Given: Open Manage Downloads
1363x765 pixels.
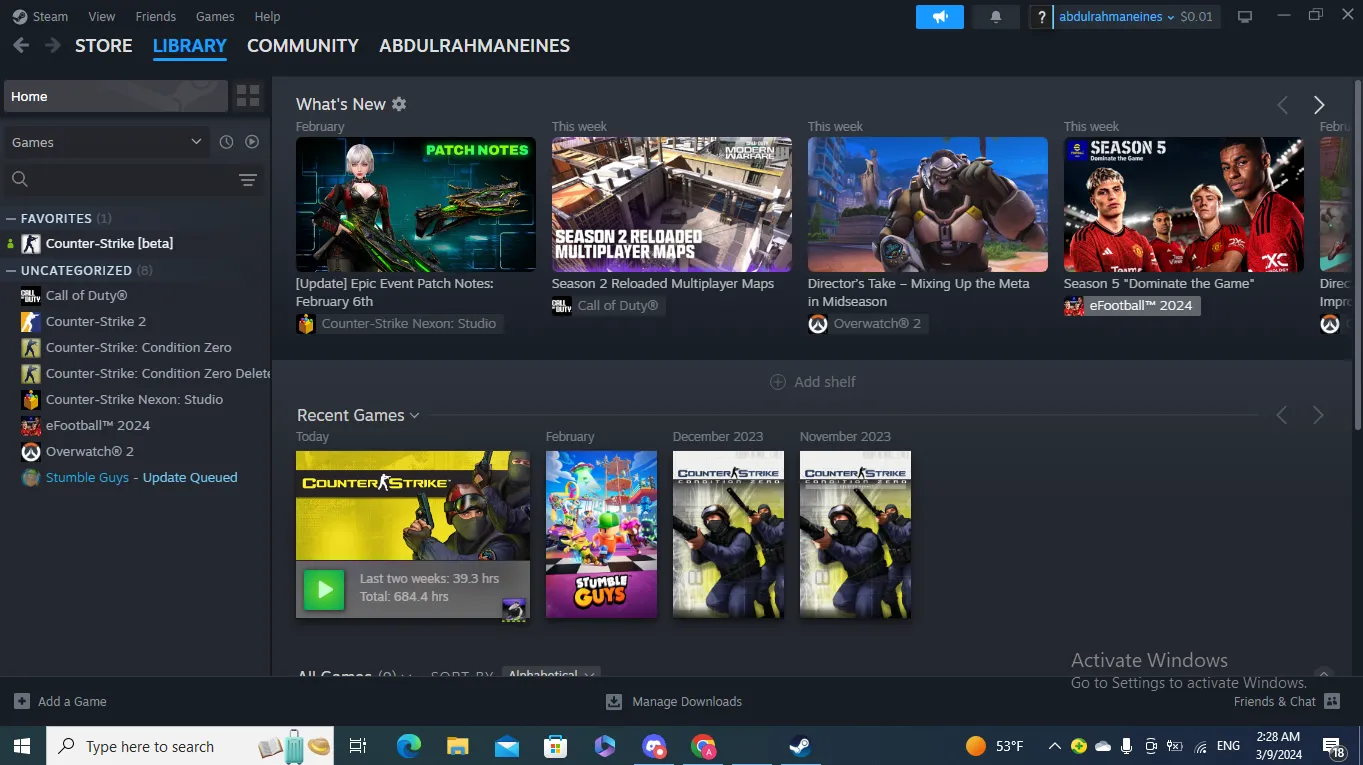Looking at the screenshot, I should coord(674,701).
